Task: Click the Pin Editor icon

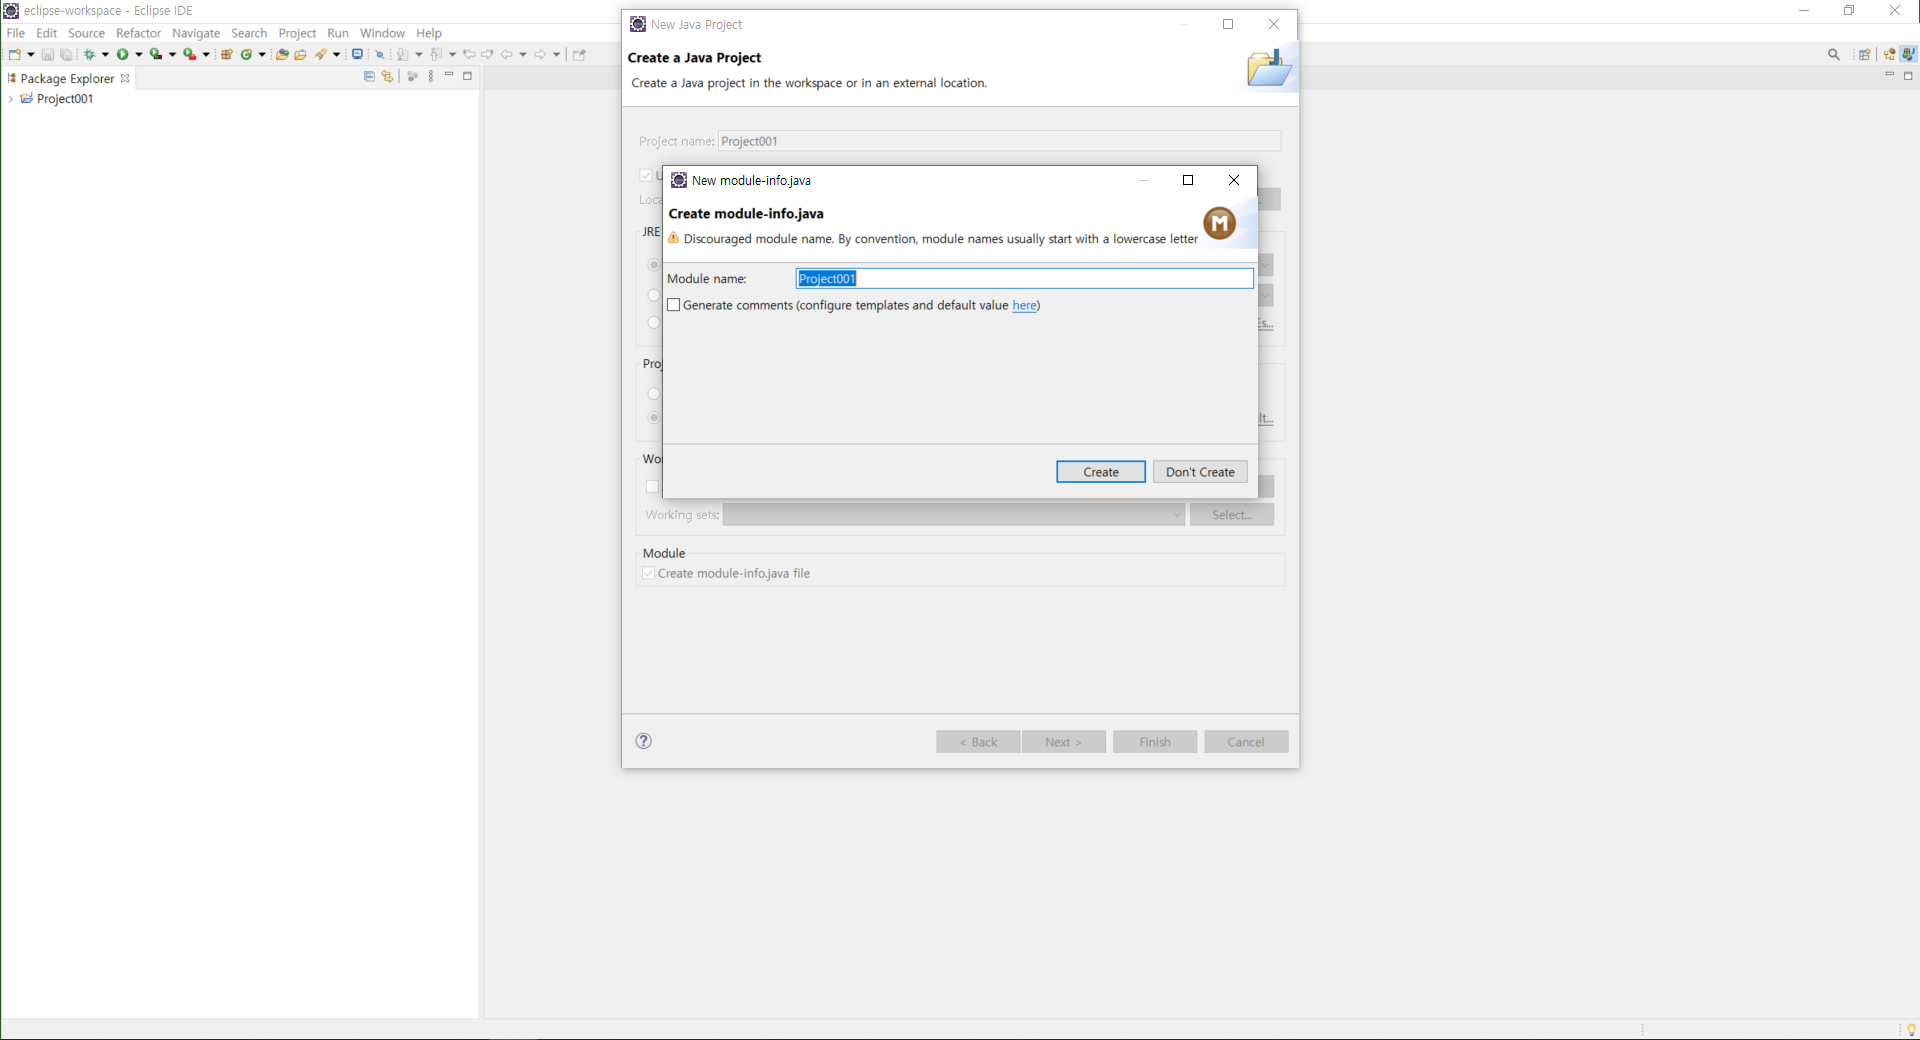Action: tap(579, 54)
